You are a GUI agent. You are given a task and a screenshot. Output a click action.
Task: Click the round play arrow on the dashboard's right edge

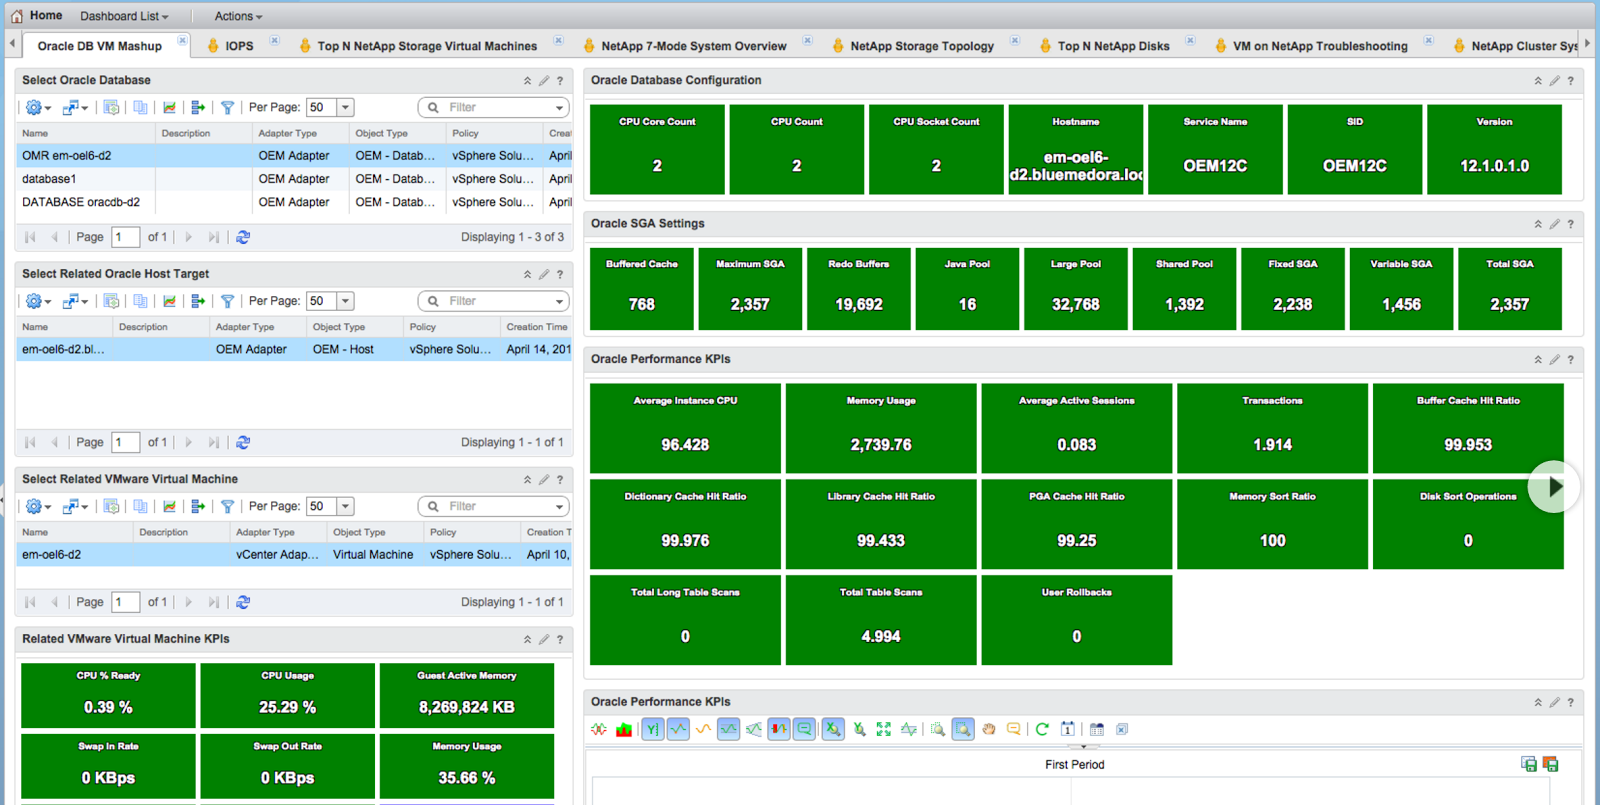tap(1553, 487)
